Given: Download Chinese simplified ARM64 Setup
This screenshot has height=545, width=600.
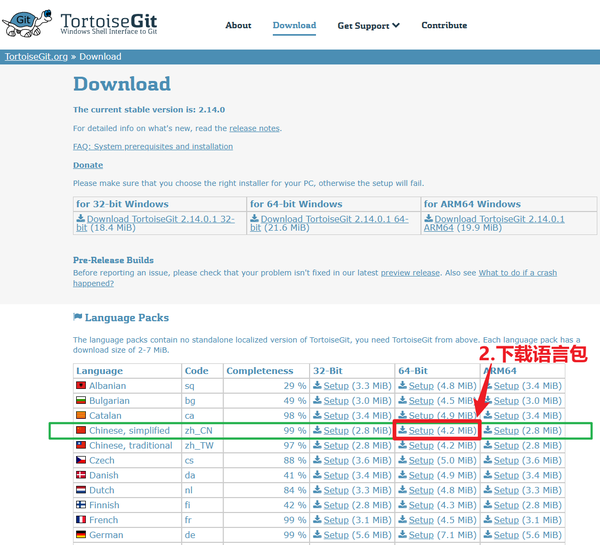Looking at the screenshot, I should 506,431.
